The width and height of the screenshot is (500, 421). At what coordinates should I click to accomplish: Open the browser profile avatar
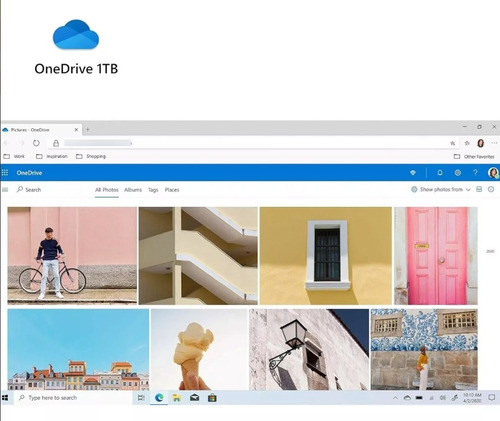click(480, 143)
